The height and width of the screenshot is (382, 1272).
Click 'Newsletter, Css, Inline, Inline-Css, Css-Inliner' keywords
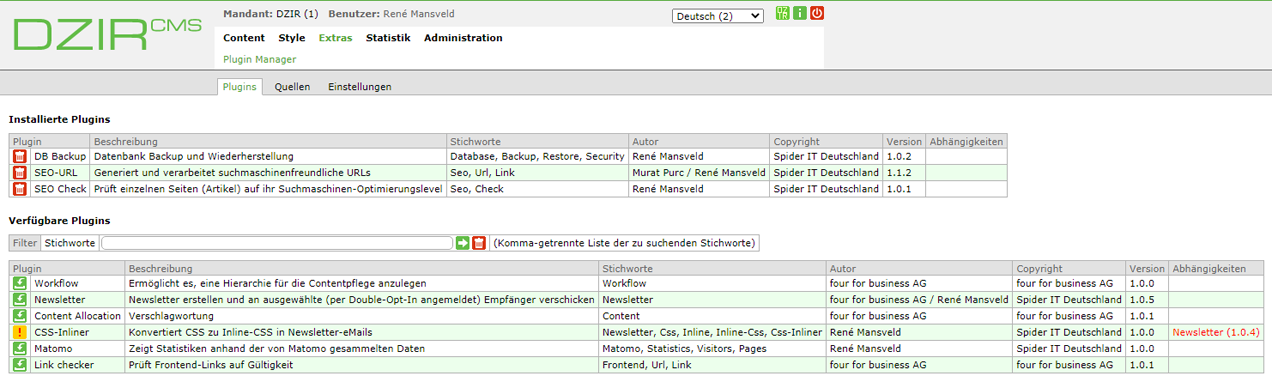pos(712,332)
